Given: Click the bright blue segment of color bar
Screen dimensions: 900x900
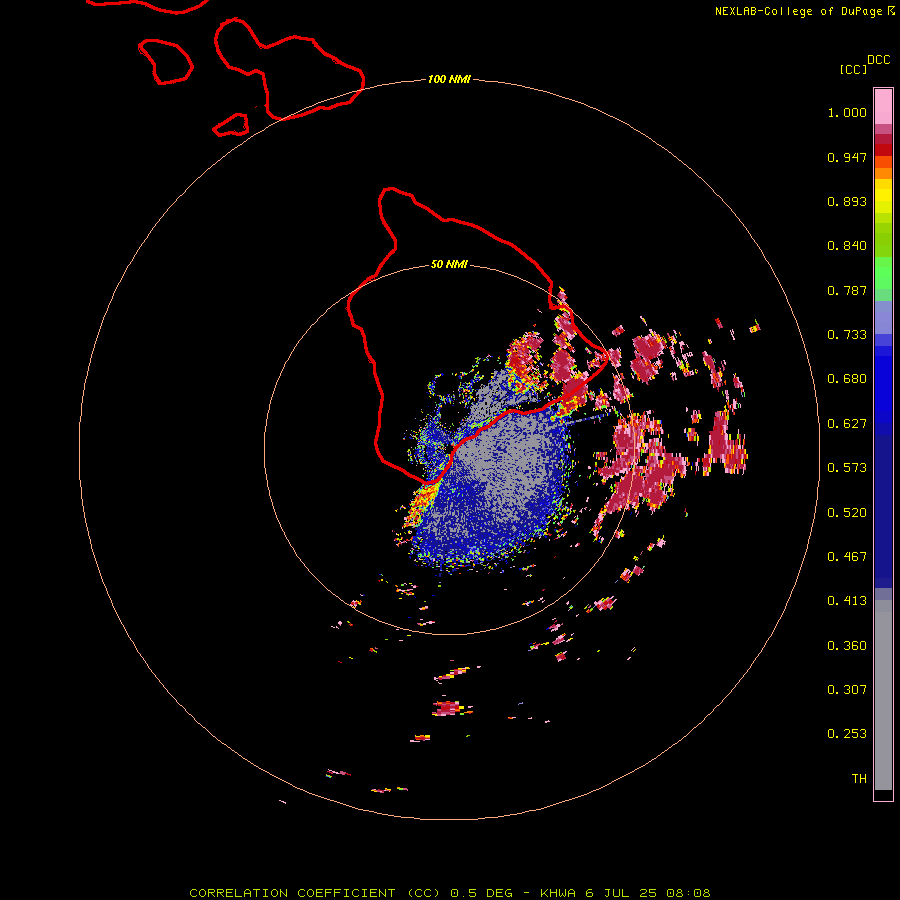Looking at the screenshot, I should 883,390.
